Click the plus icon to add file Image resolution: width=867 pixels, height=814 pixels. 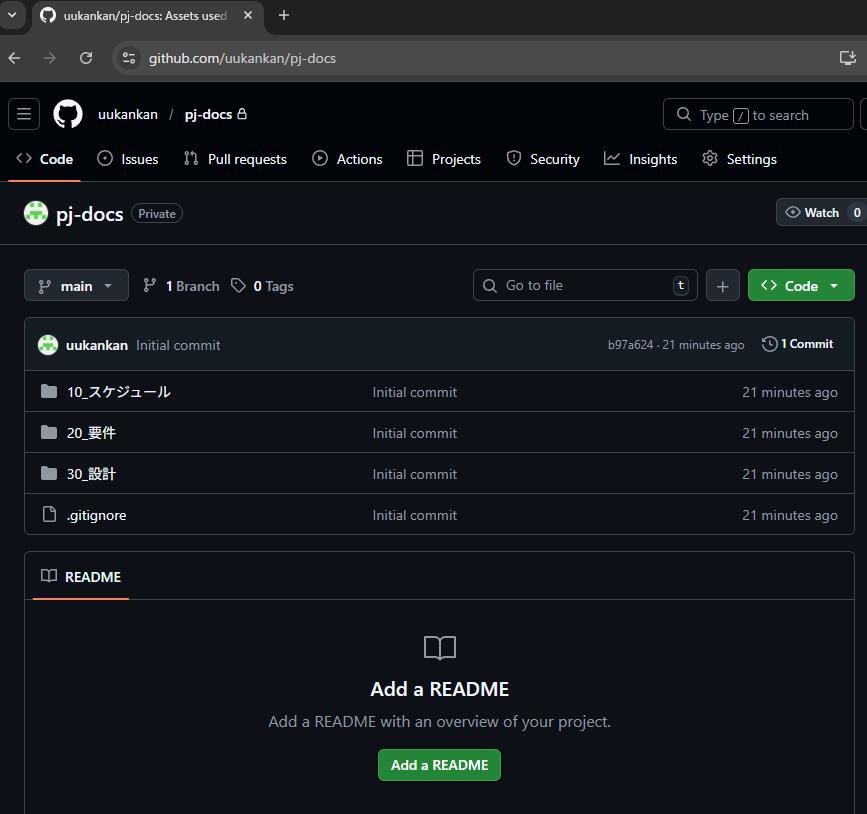click(x=722, y=286)
